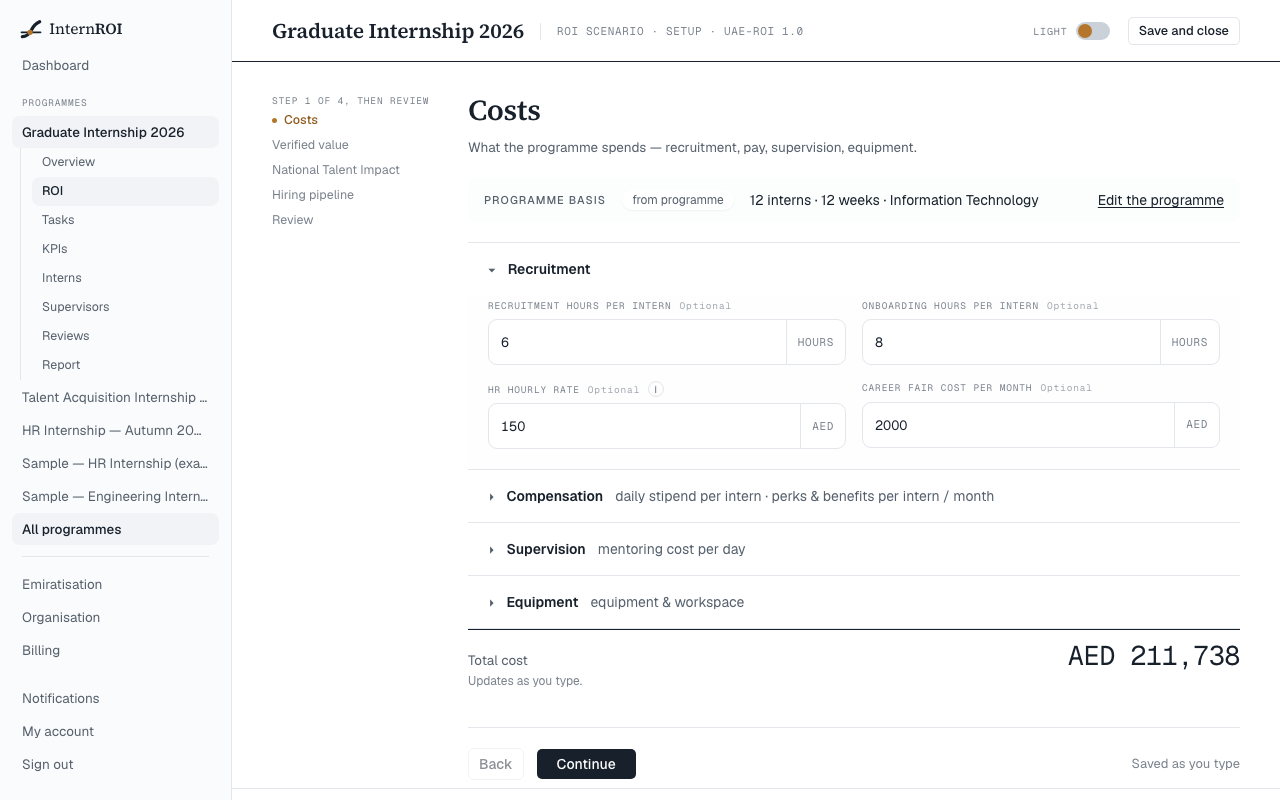Open the Emiratisation page
The height and width of the screenshot is (800, 1280).
[x=115, y=584]
